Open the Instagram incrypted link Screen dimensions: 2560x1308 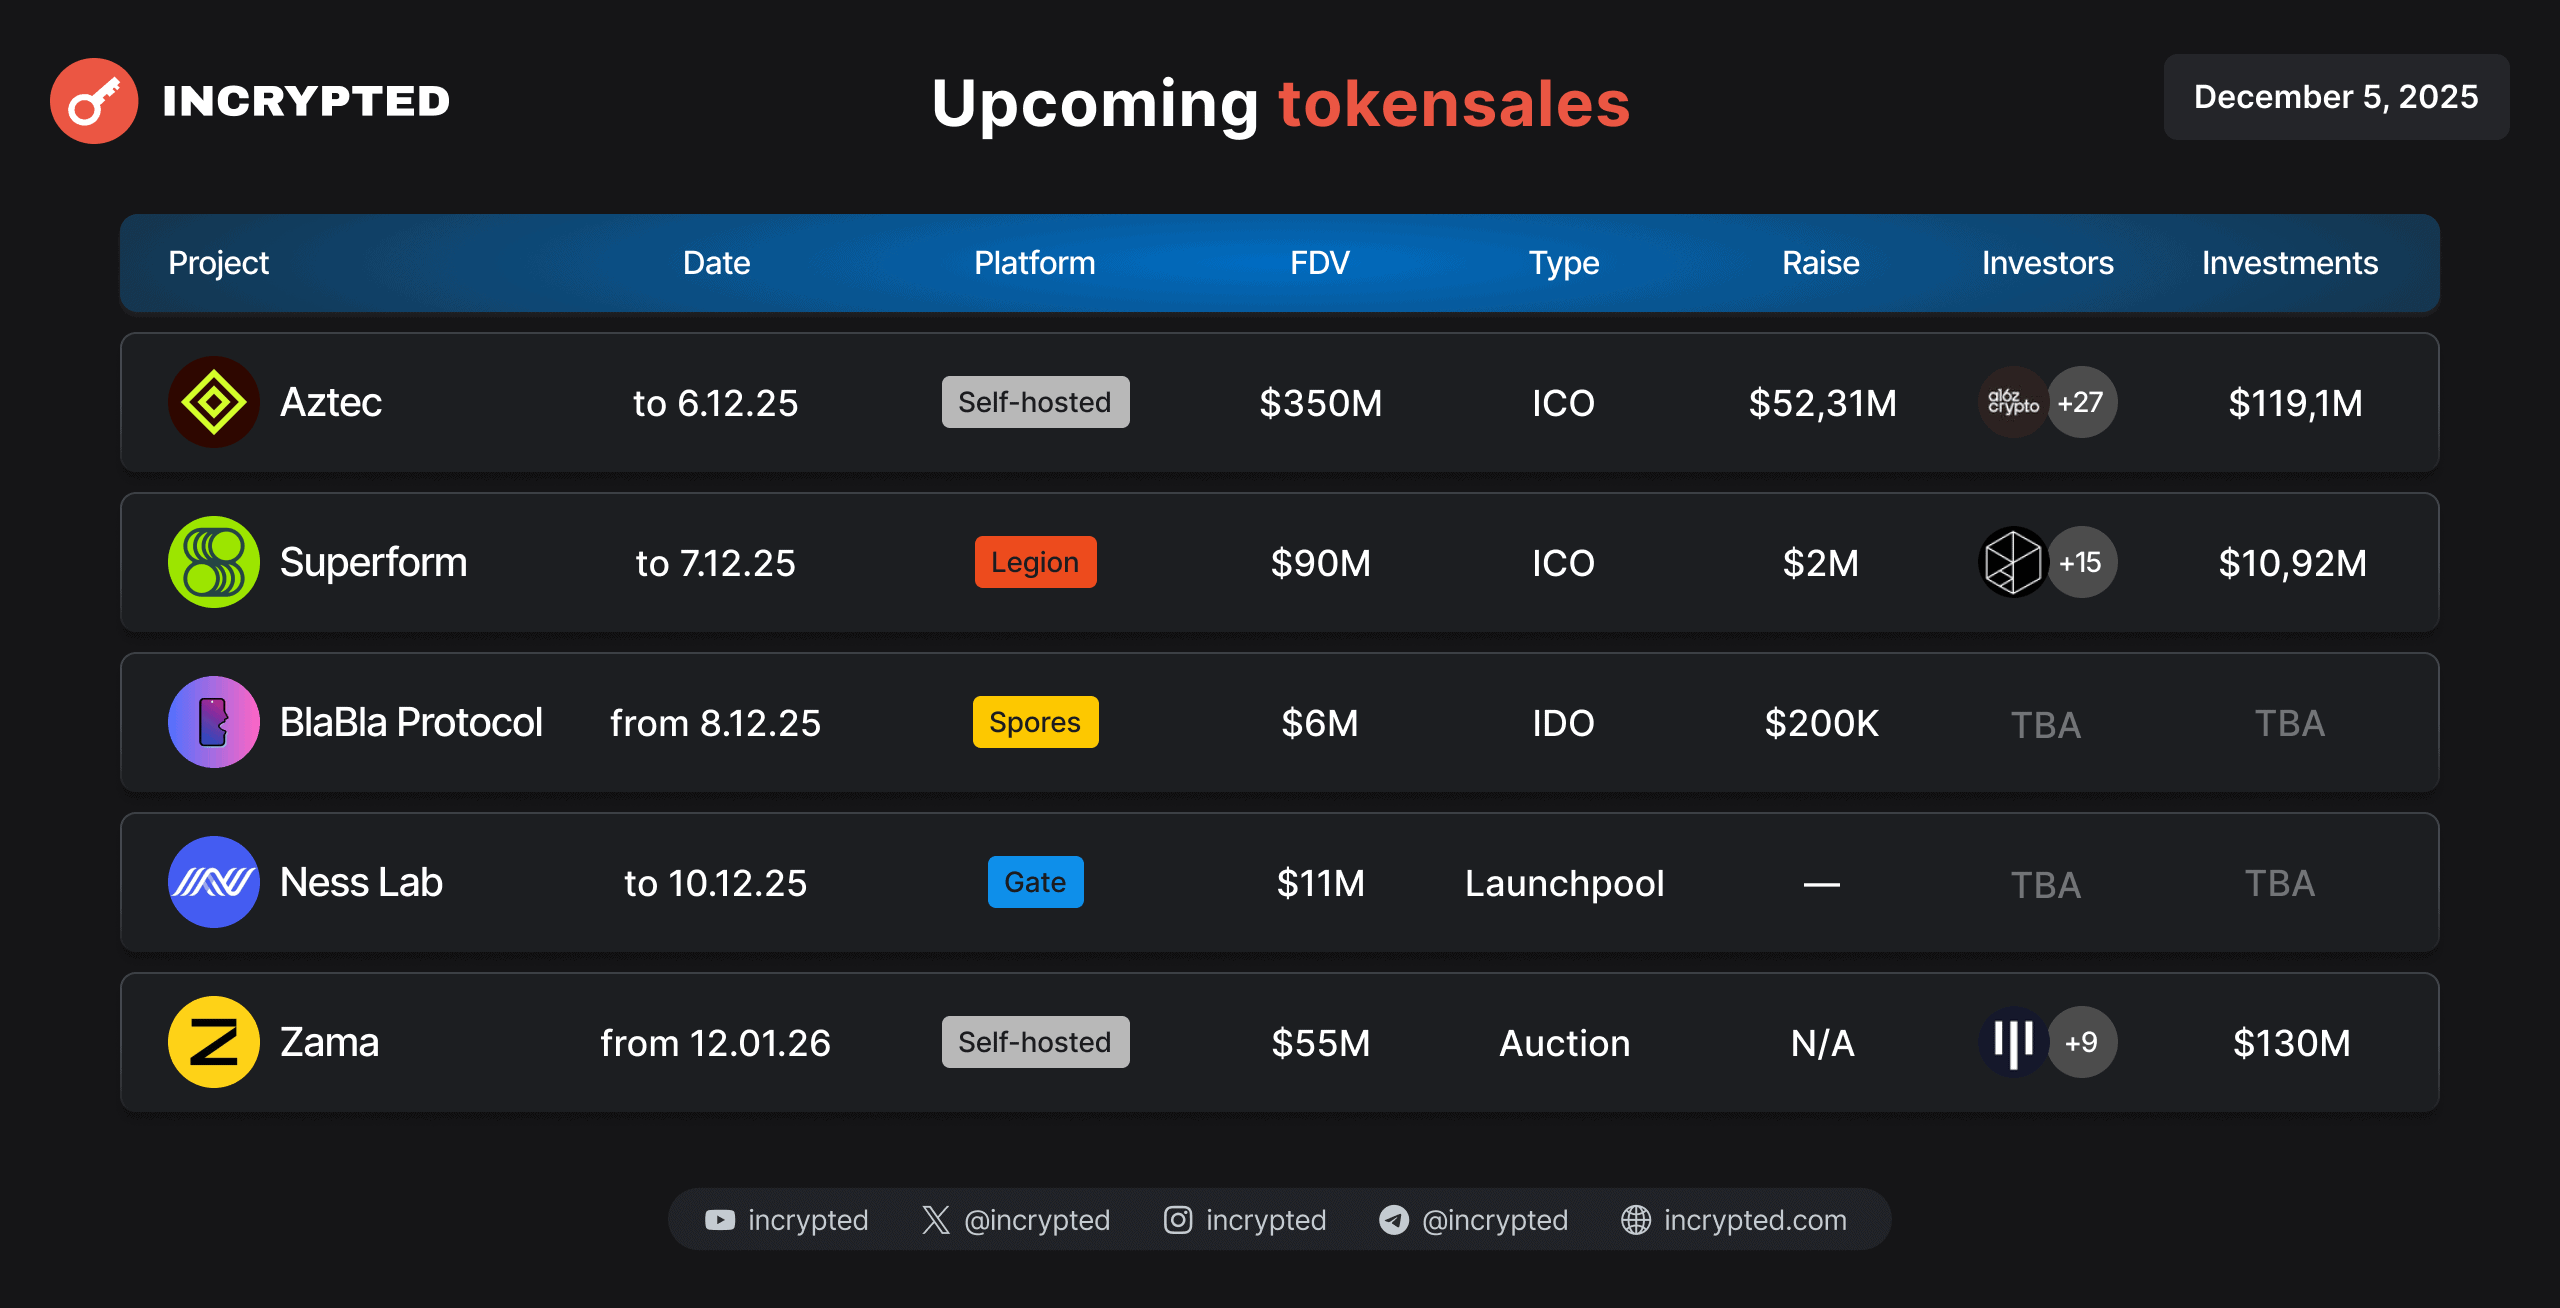[1245, 1220]
